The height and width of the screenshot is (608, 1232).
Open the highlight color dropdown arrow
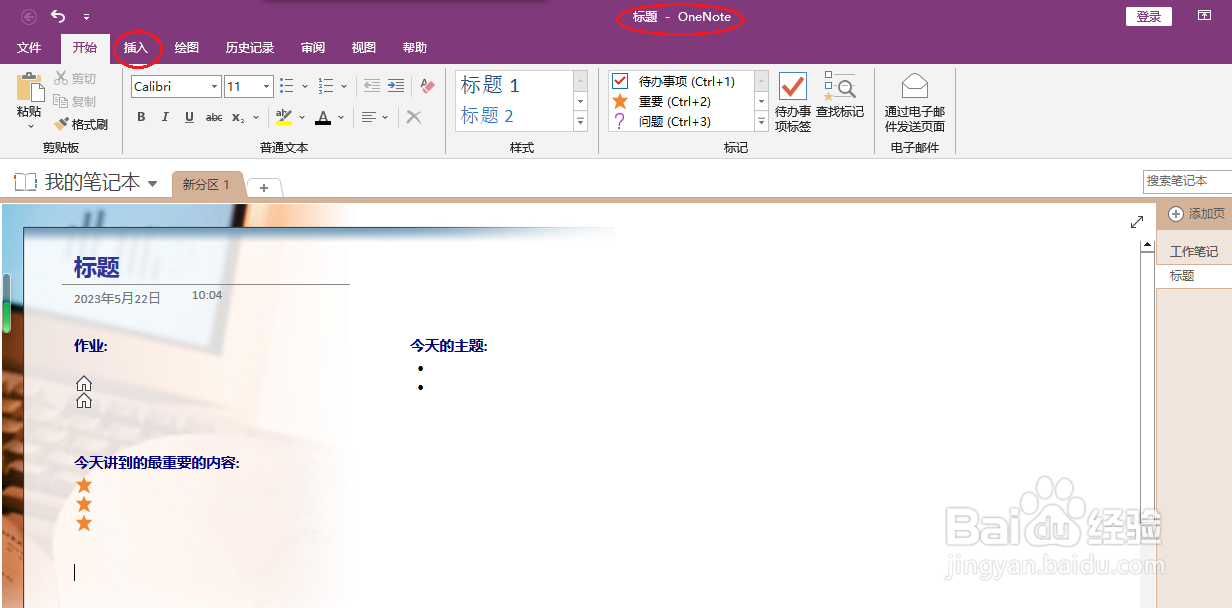click(x=302, y=117)
